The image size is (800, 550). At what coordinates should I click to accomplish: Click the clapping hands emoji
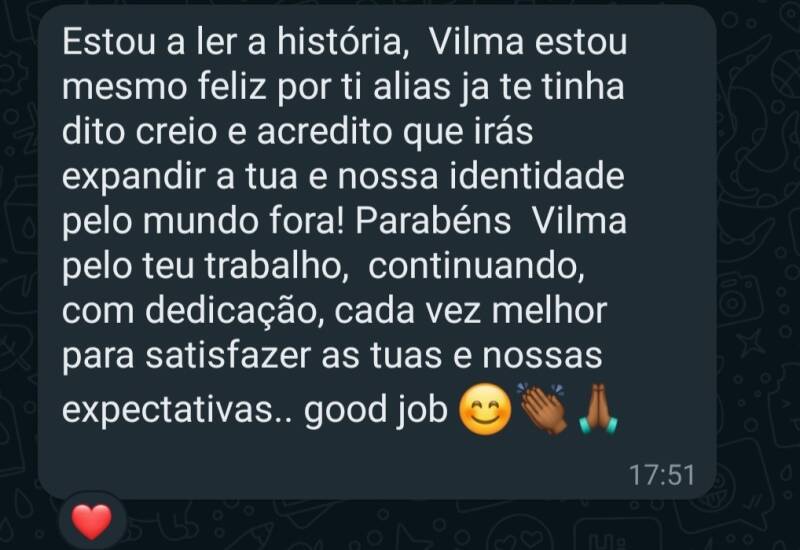[543, 408]
